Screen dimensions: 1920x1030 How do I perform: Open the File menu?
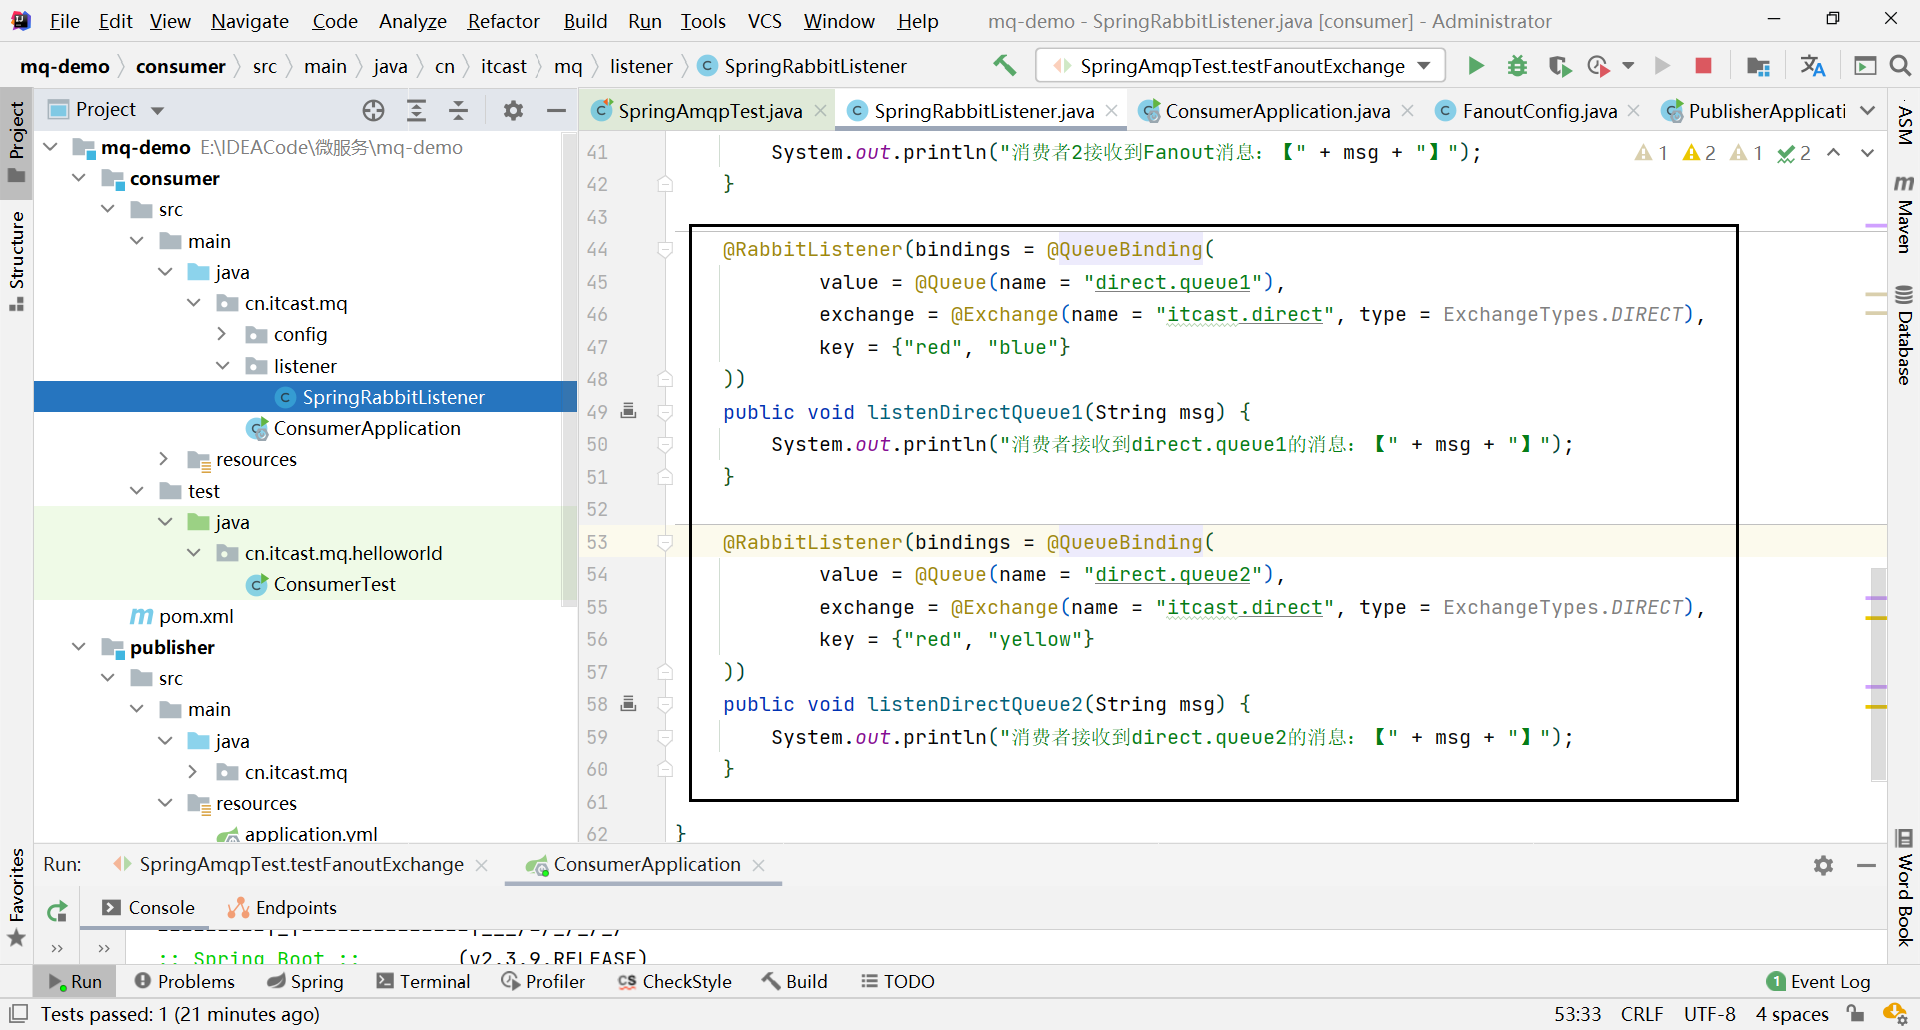64,21
